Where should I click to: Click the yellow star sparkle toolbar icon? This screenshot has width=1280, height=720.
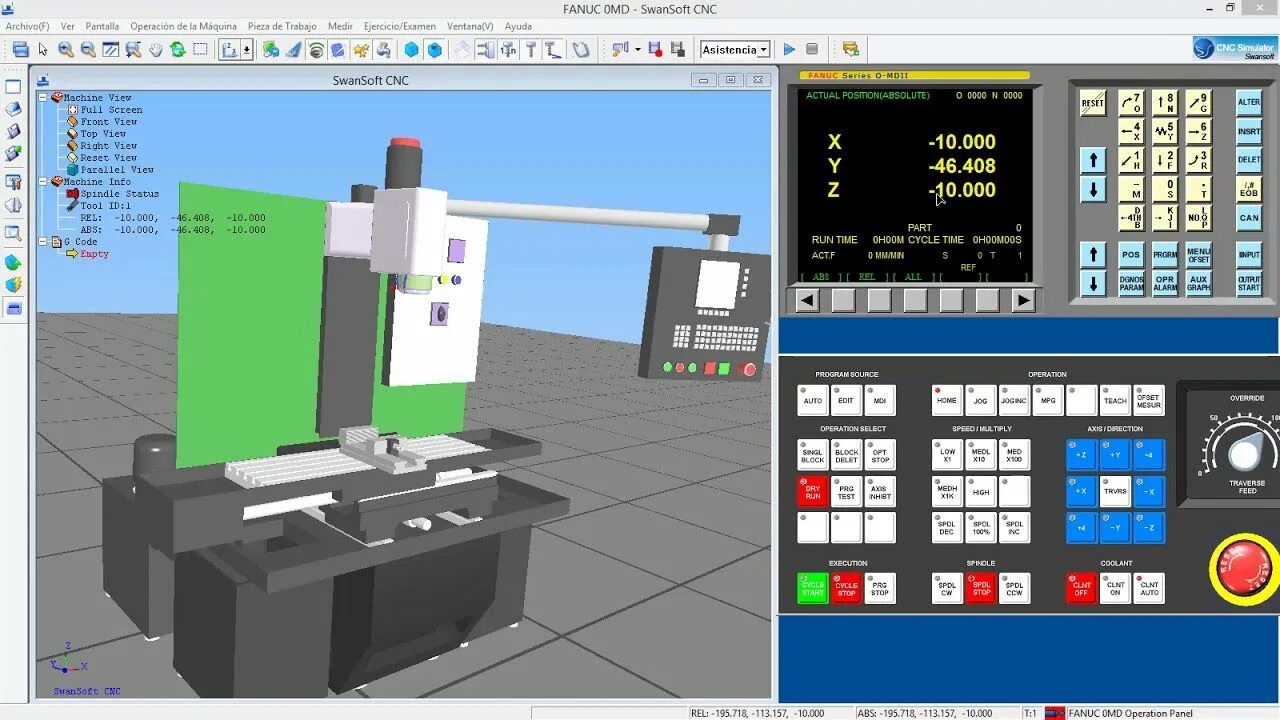(x=361, y=49)
